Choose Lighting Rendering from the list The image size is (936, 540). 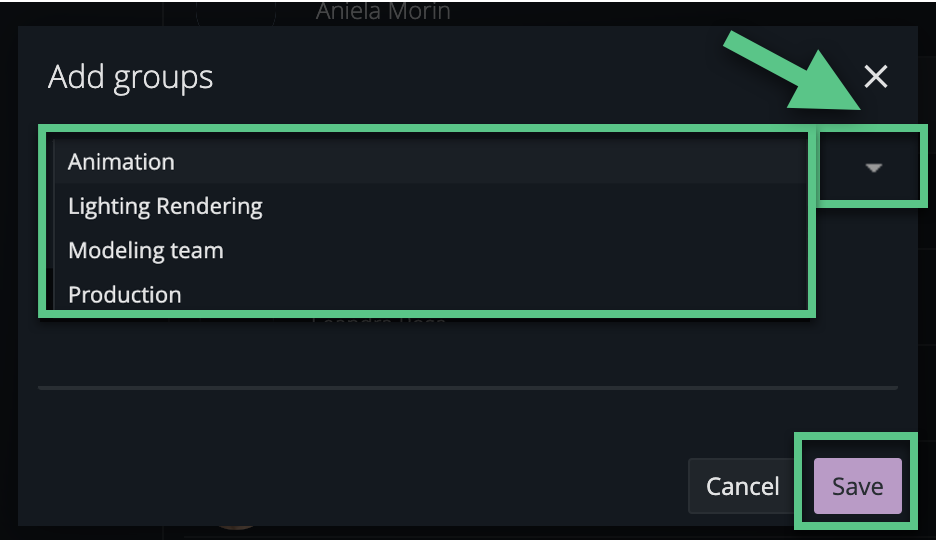pyautogui.click(x=165, y=207)
